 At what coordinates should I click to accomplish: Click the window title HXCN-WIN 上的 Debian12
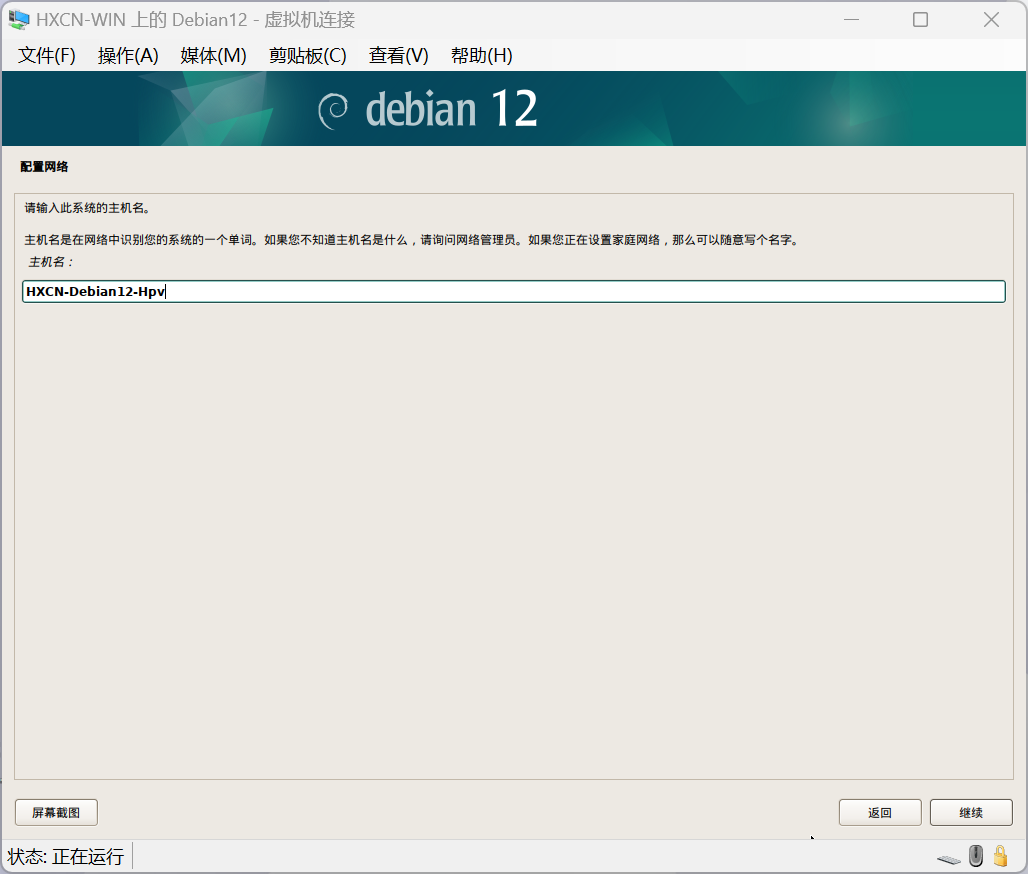(195, 20)
